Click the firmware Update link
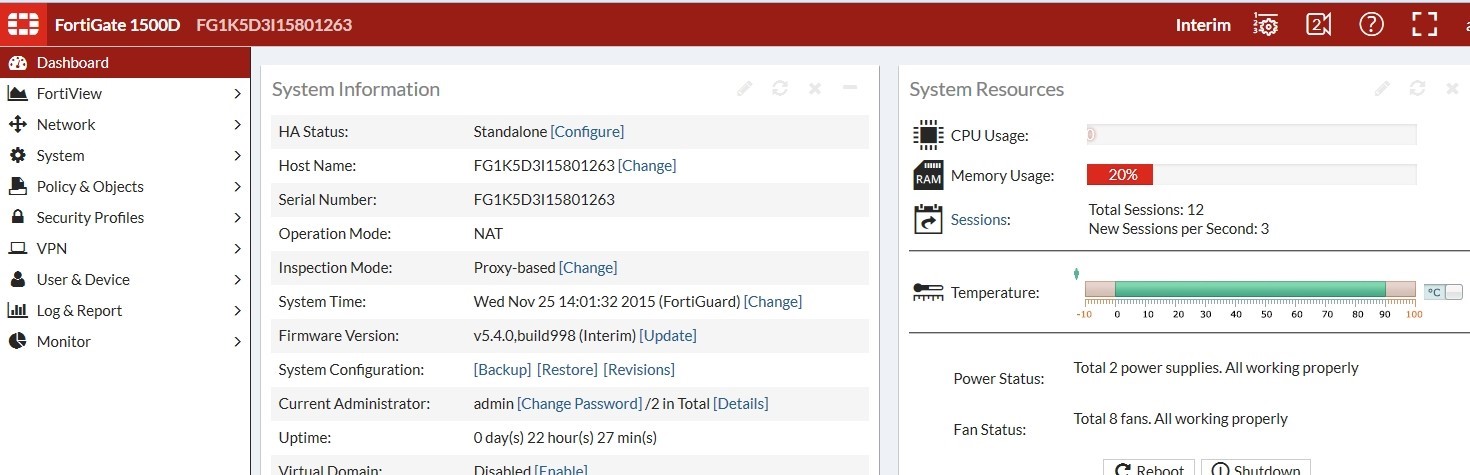Viewport: 1470px width, 475px height. tap(668, 336)
